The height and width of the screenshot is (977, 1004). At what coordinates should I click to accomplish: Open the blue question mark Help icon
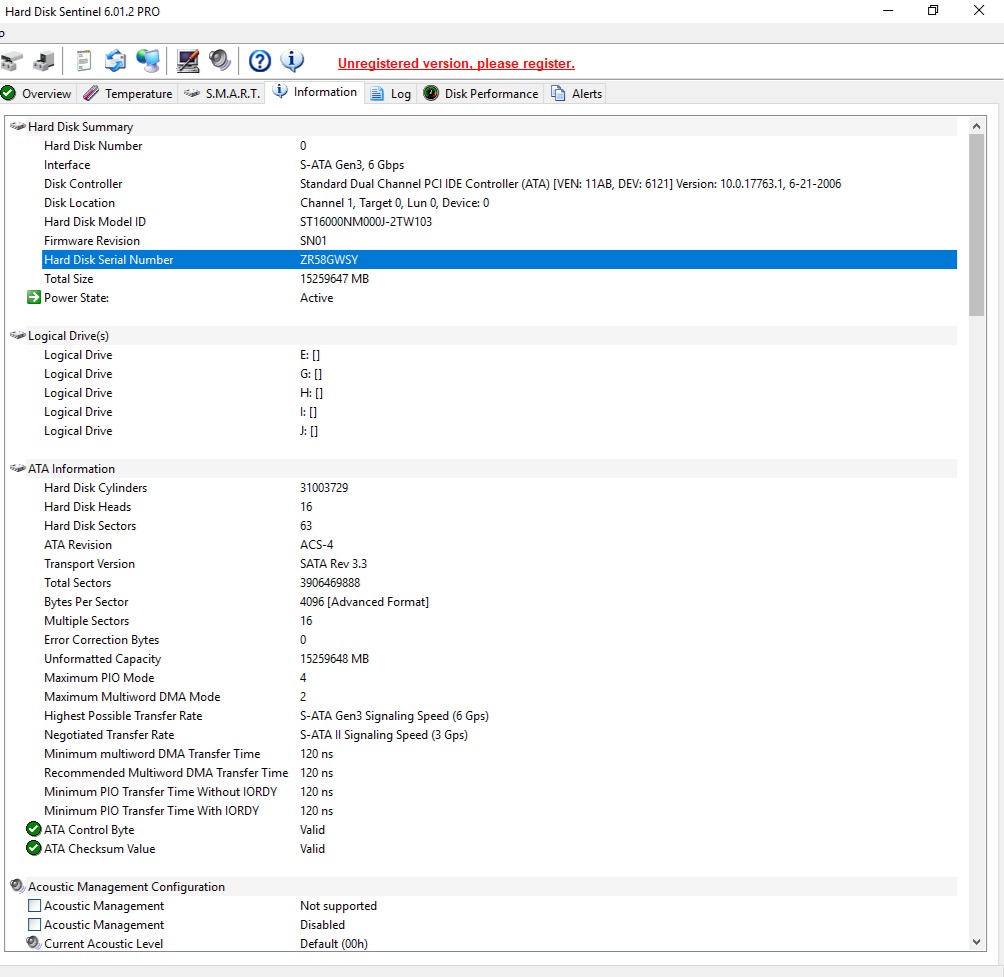[259, 61]
